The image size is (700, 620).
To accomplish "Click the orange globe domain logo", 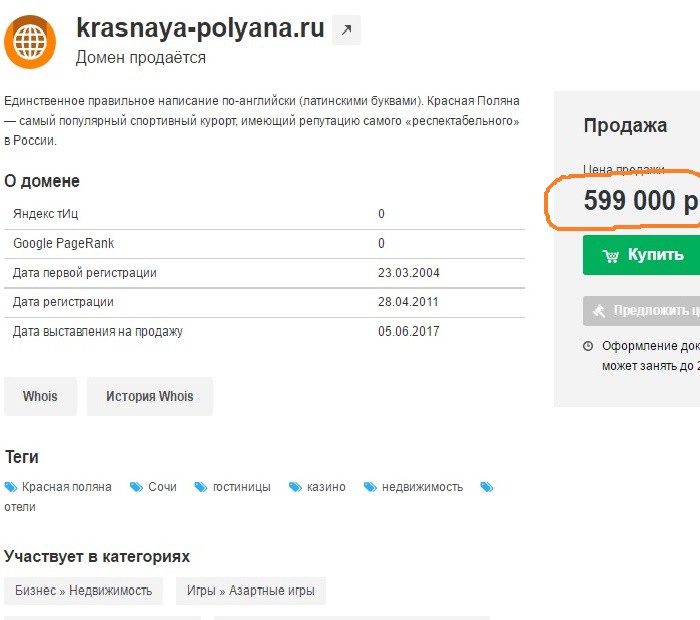I will click(30, 41).
